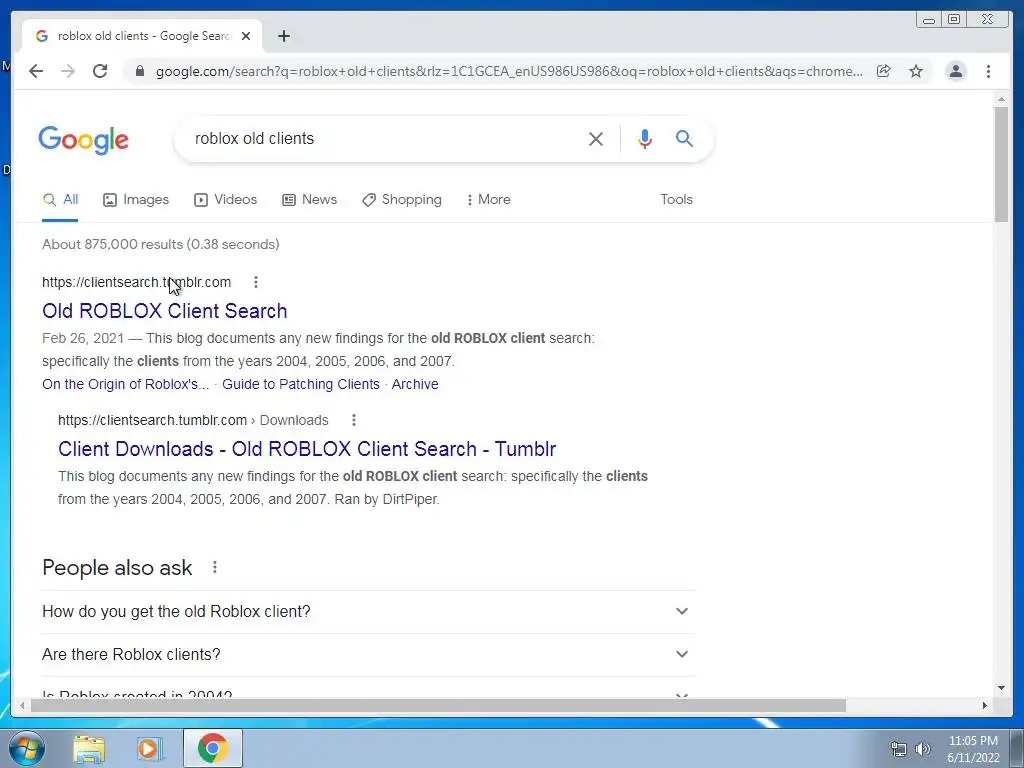Open On the Origin of Roblox's sitelink

(125, 385)
